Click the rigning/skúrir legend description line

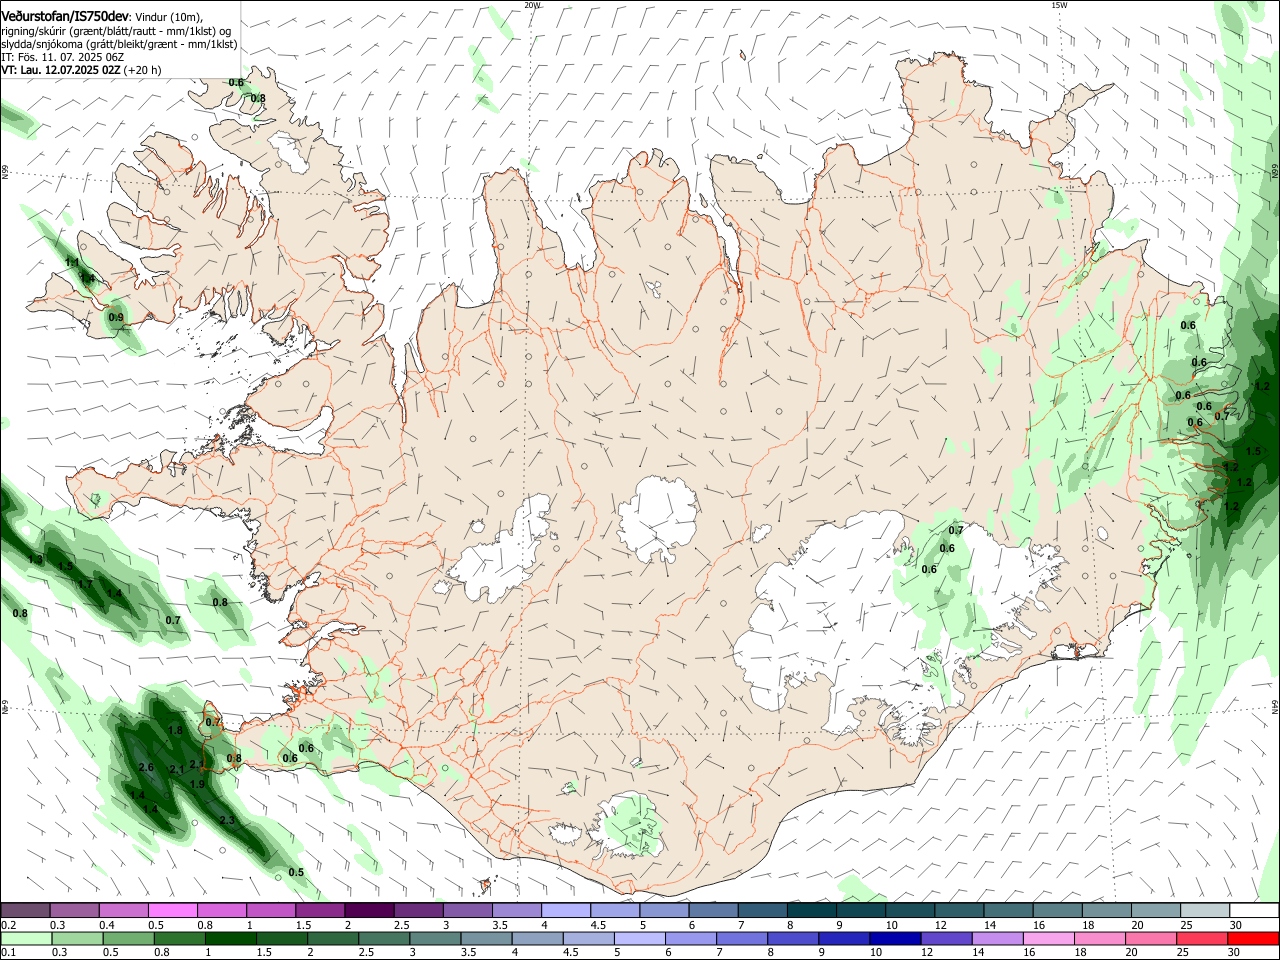[x=116, y=31]
